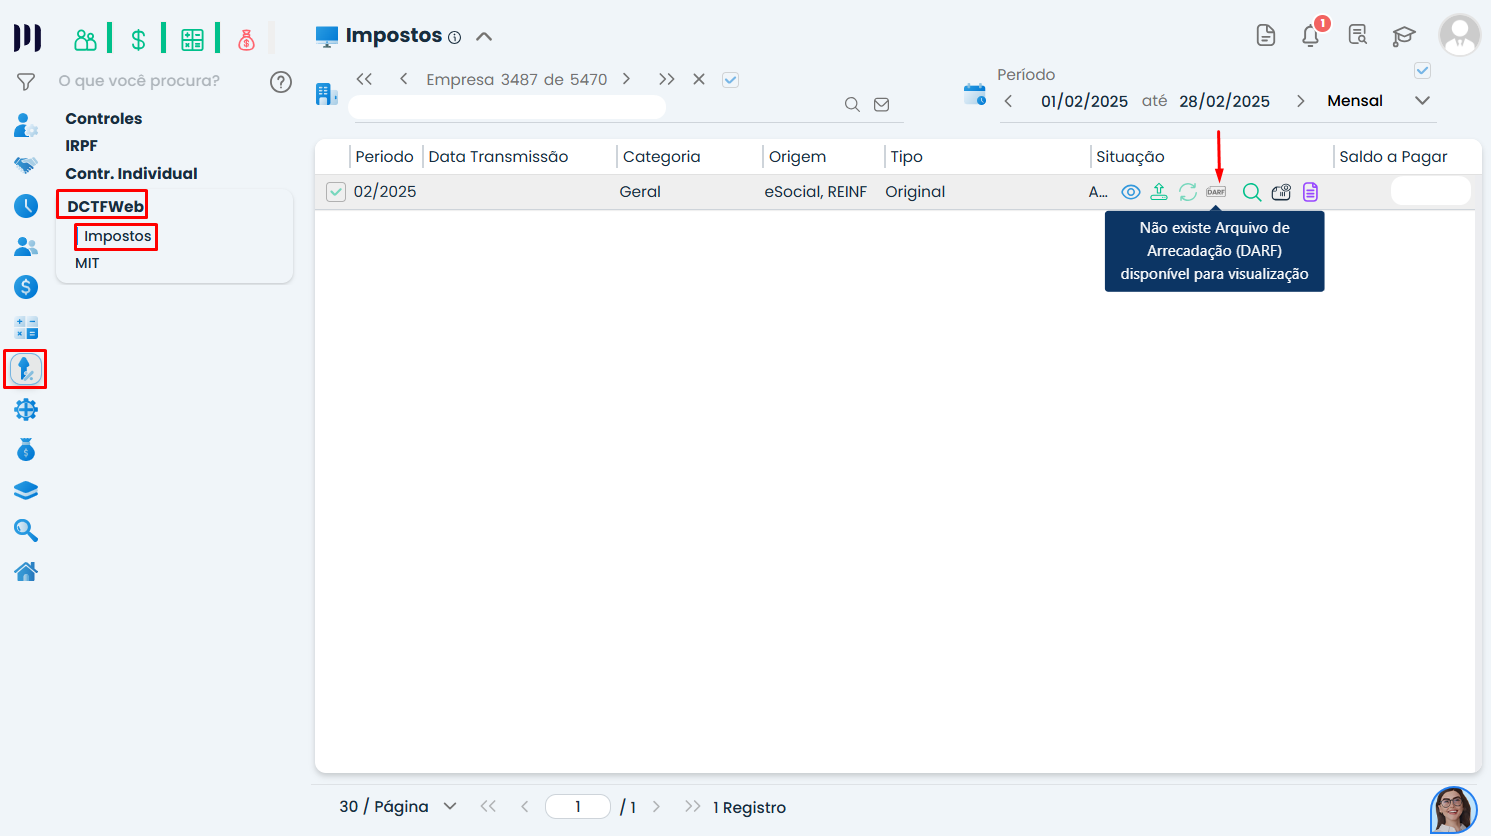Go to the next period

click(x=1300, y=101)
